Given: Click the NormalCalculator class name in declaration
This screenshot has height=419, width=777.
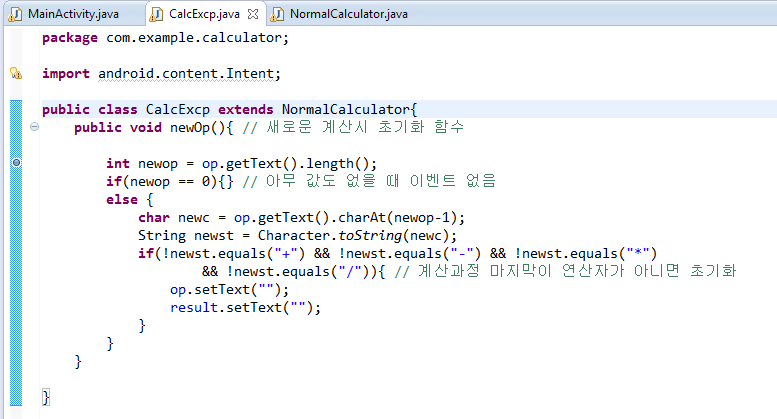Looking at the screenshot, I should [x=346, y=109].
